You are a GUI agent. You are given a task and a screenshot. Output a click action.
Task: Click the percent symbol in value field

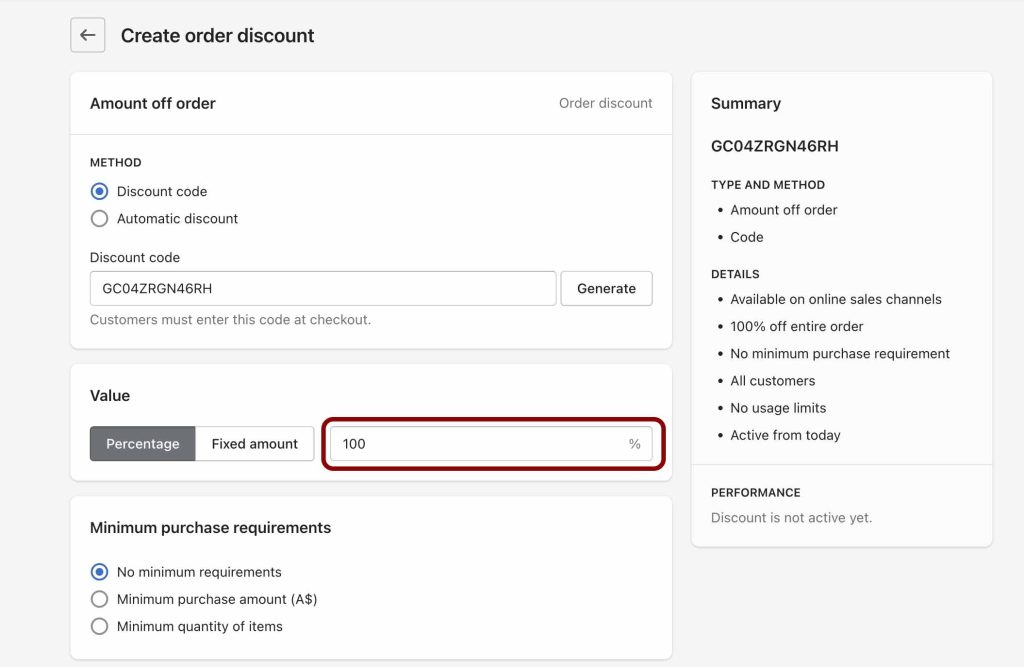pyautogui.click(x=634, y=443)
